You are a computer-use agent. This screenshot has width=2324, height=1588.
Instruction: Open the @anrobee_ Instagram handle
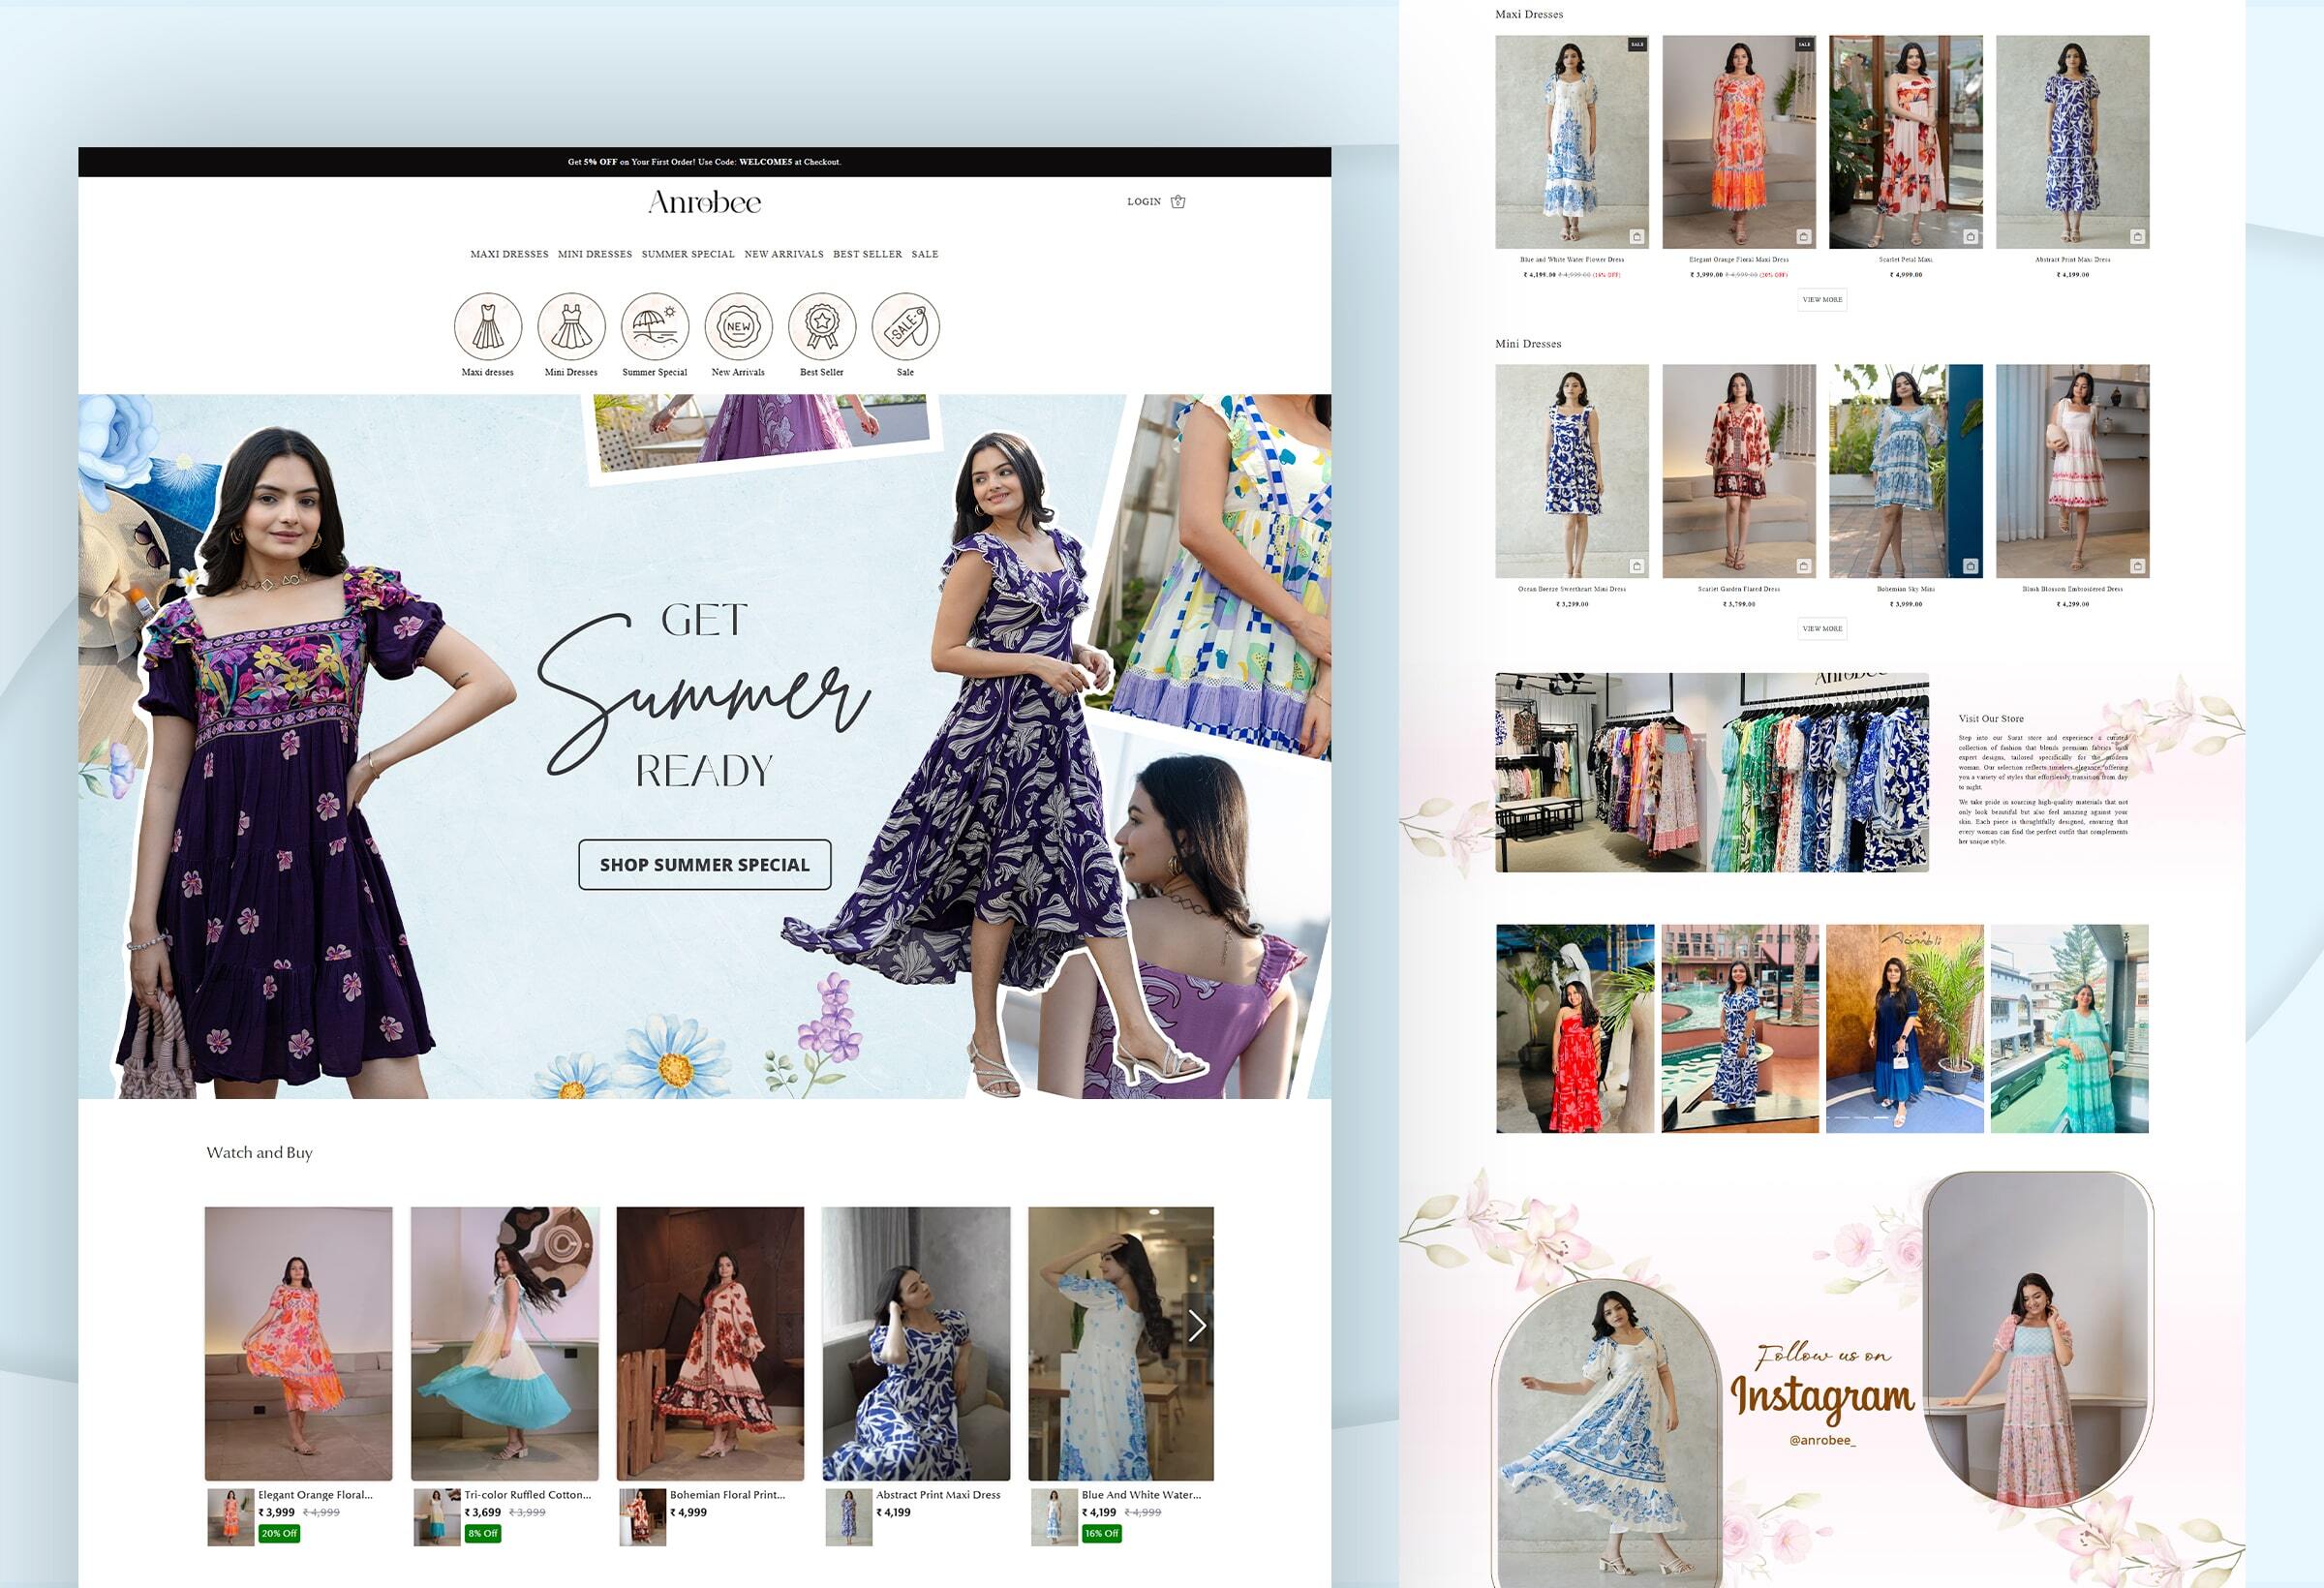coord(1822,1440)
